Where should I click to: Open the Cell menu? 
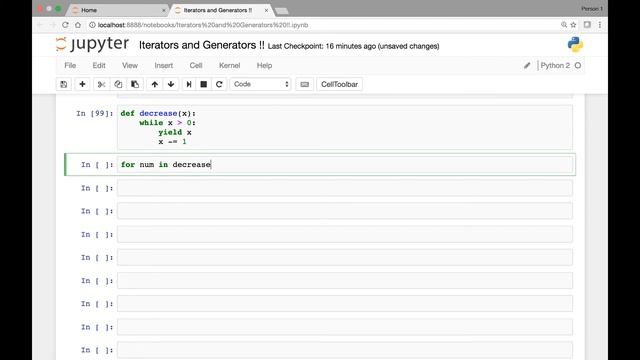(x=196, y=65)
